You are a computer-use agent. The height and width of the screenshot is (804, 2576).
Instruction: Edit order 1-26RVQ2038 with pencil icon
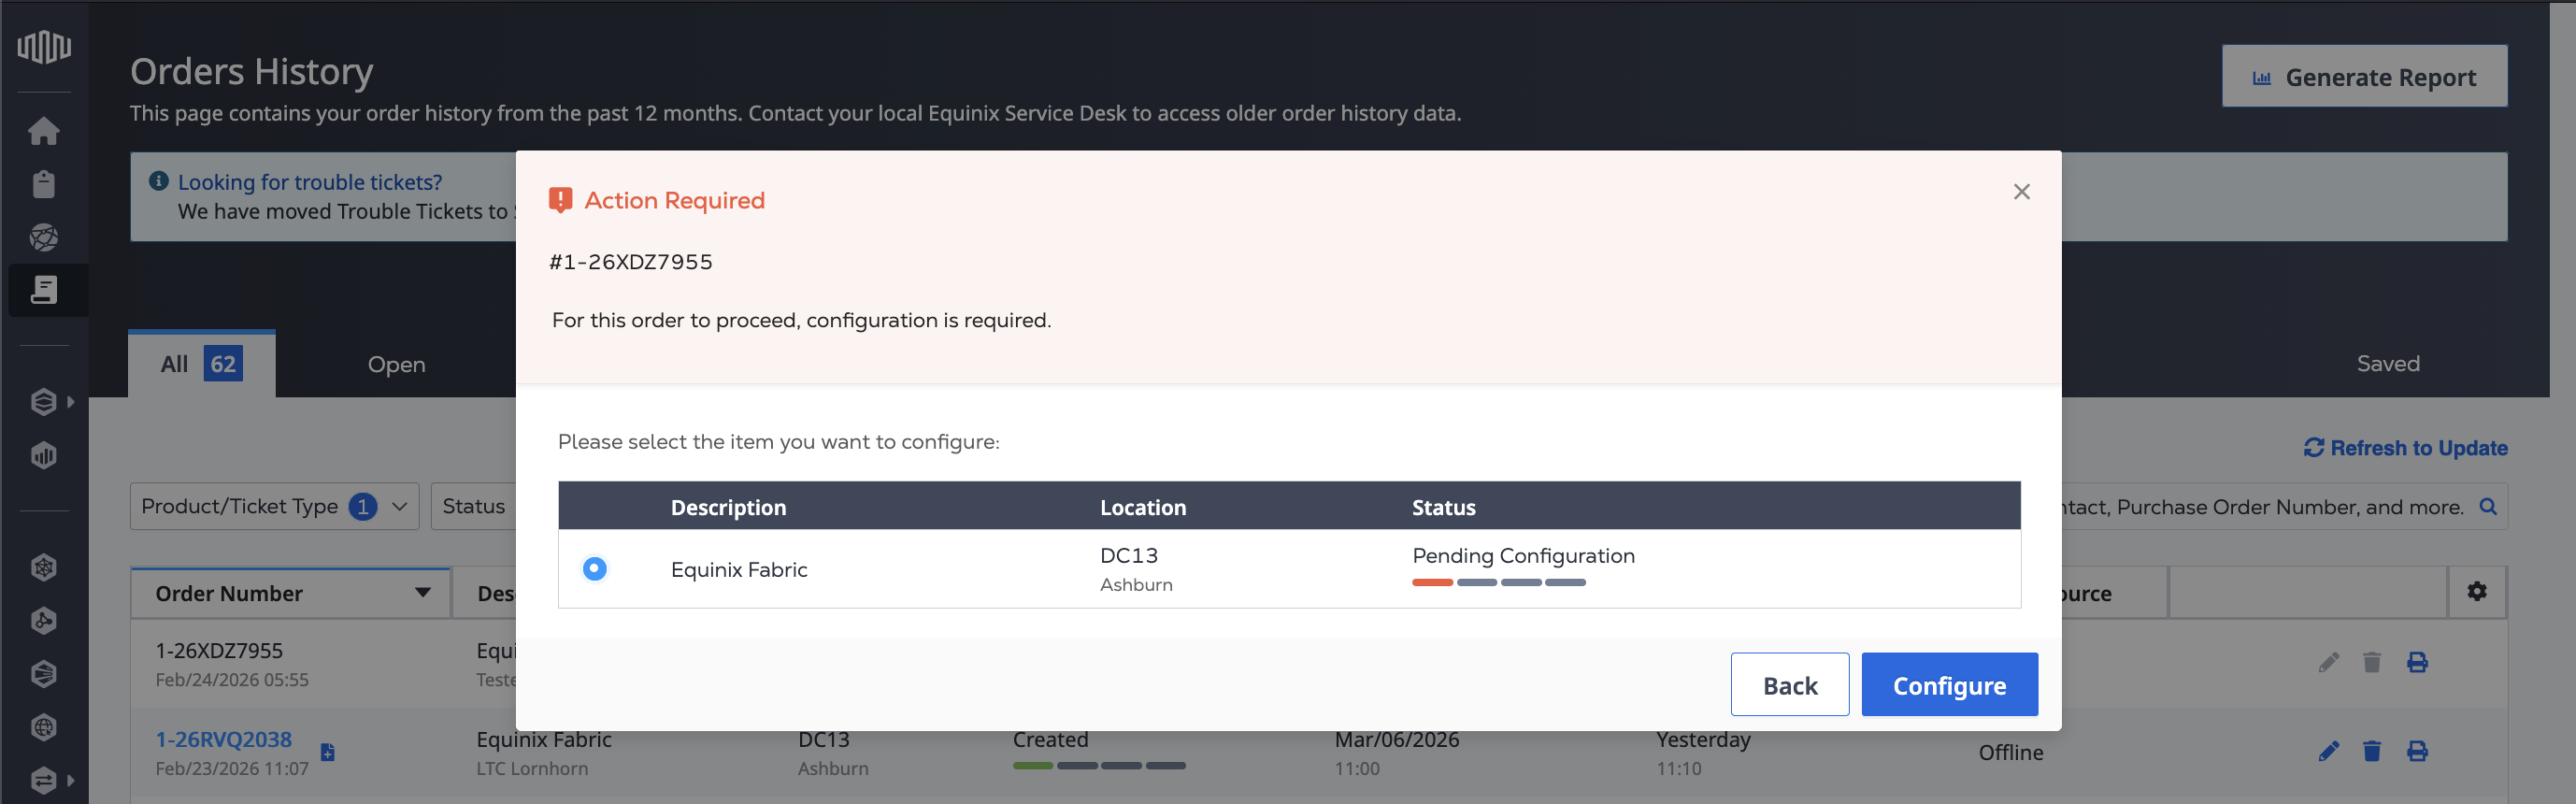(2328, 751)
